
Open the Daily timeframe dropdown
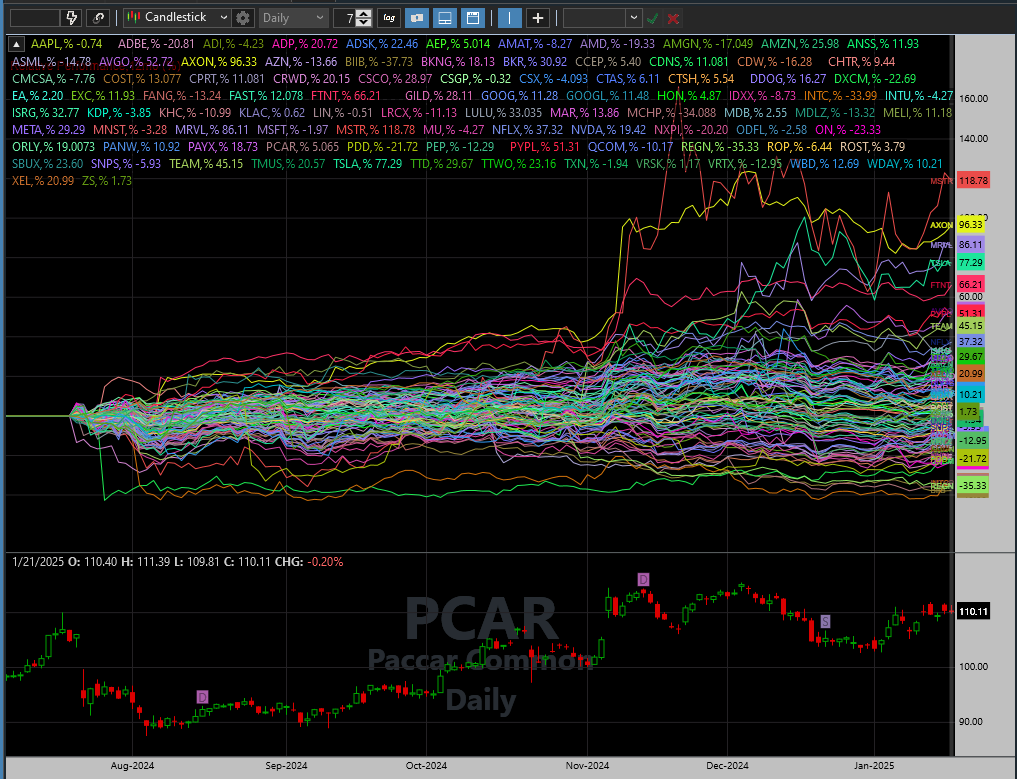293,18
